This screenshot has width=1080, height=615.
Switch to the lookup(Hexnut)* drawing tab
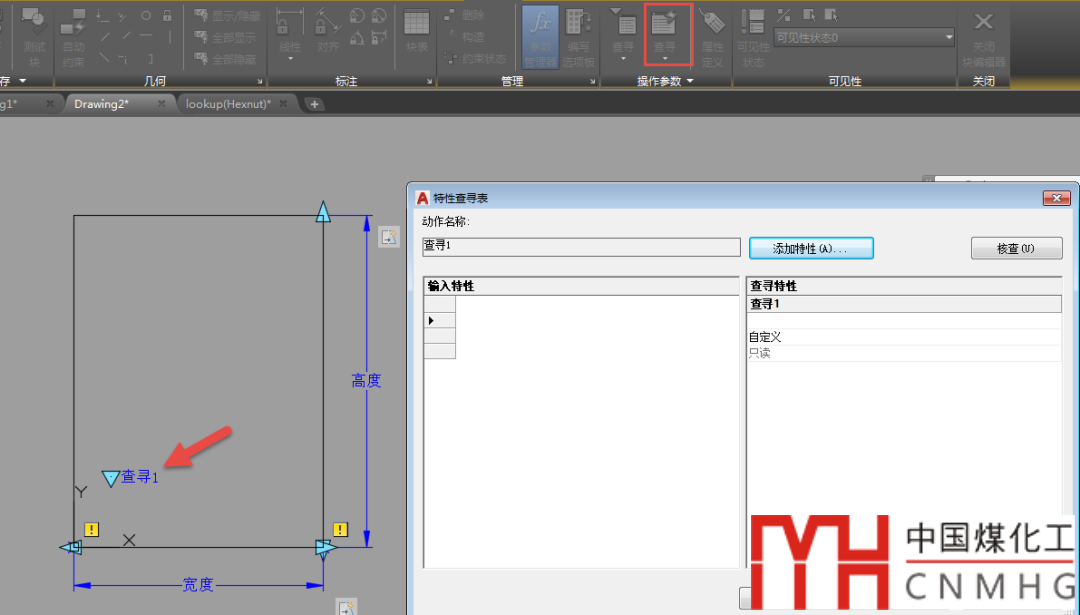coord(228,104)
